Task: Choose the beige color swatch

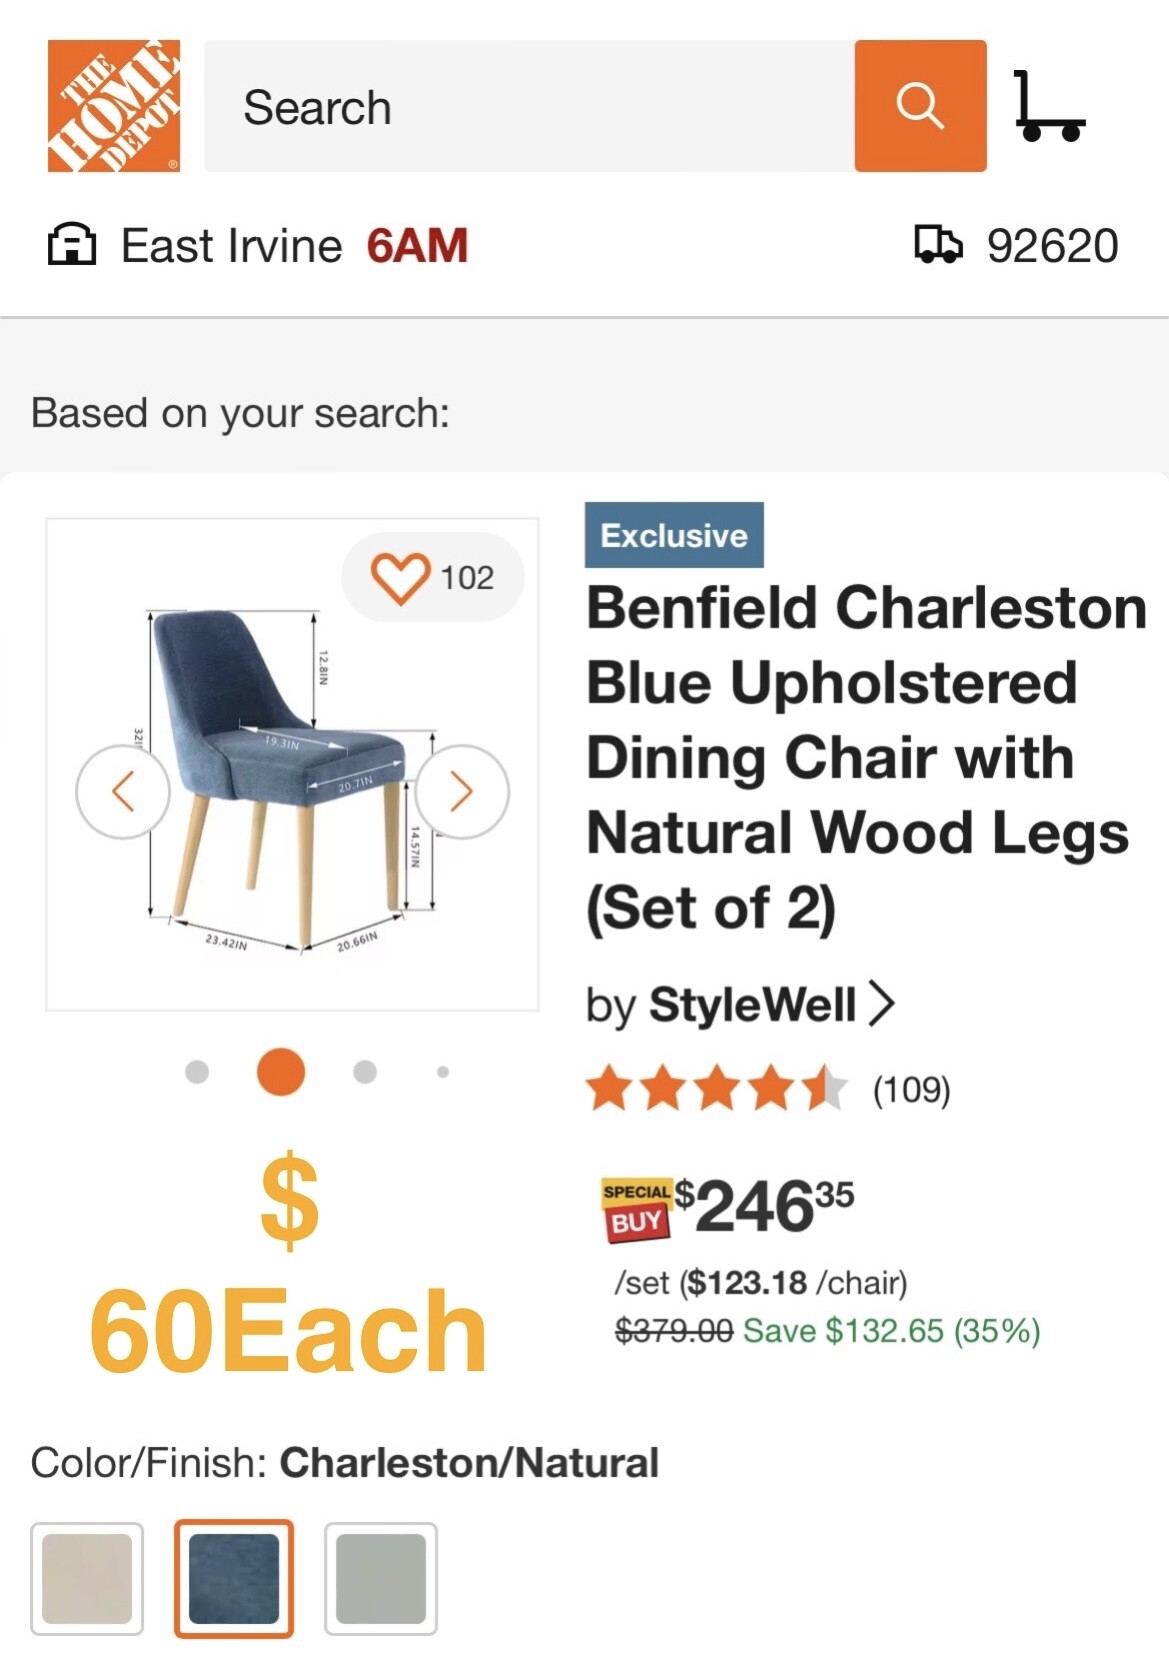Action: click(x=87, y=1578)
